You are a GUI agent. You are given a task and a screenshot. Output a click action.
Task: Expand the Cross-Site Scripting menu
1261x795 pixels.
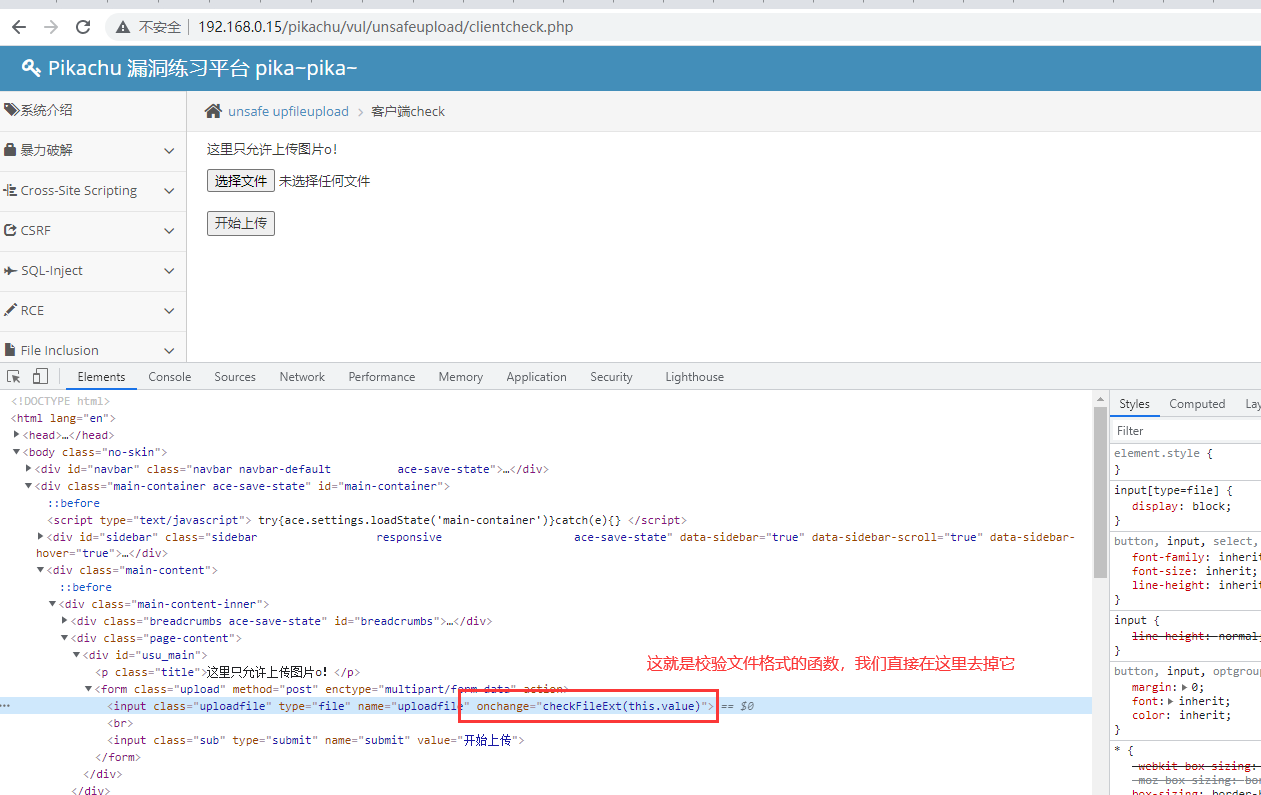click(168, 190)
